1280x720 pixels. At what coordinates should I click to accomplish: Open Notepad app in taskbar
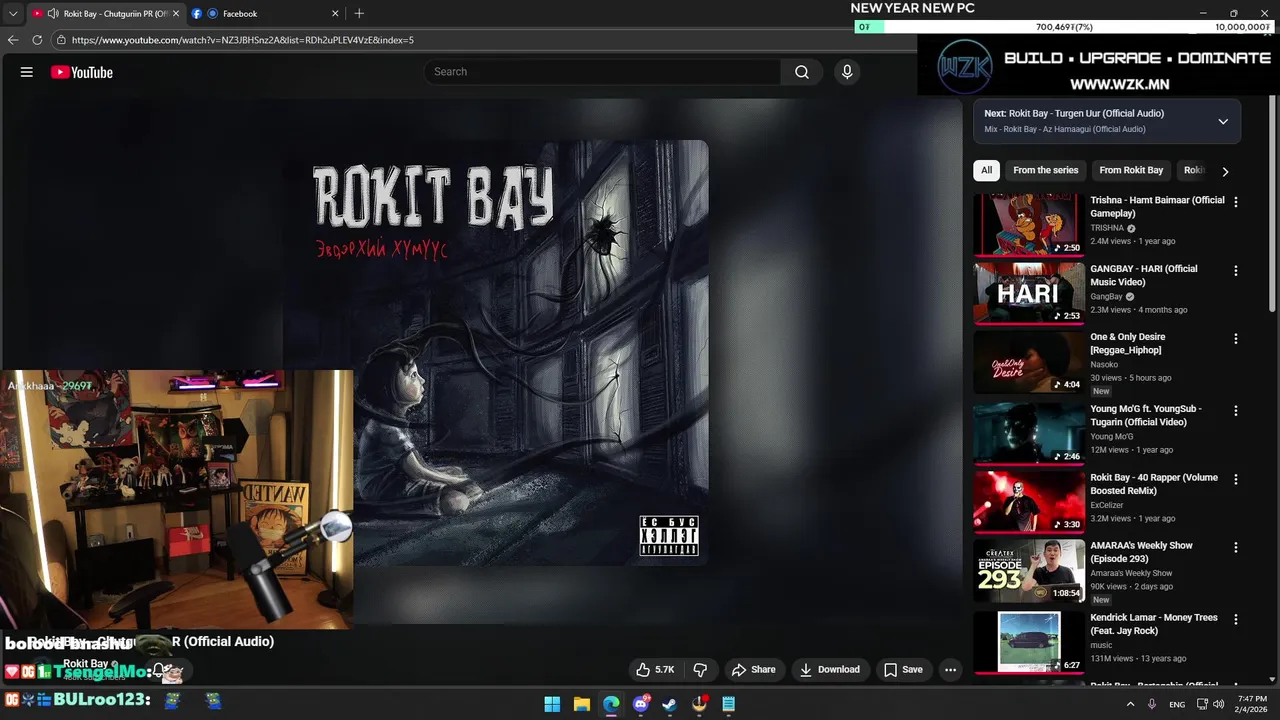point(729,704)
